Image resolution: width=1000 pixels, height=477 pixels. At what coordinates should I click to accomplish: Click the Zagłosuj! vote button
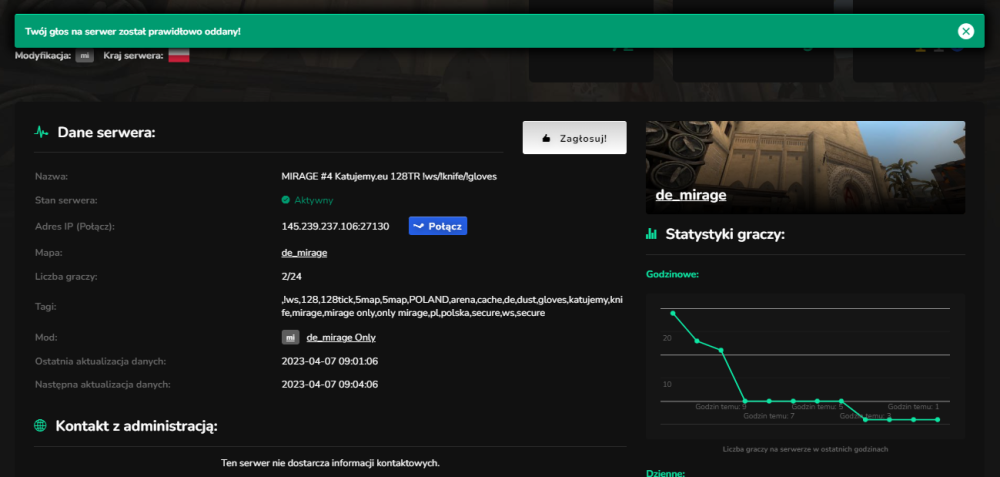(575, 138)
